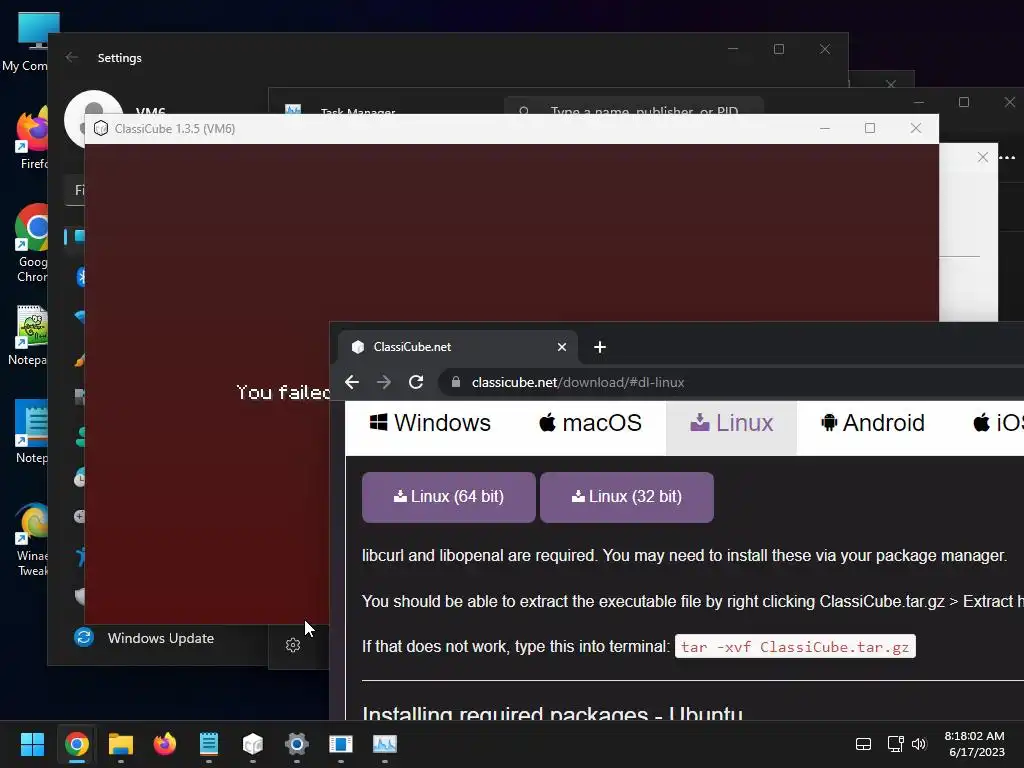
Task: Select the Linux download tab
Action: pyautogui.click(x=731, y=423)
